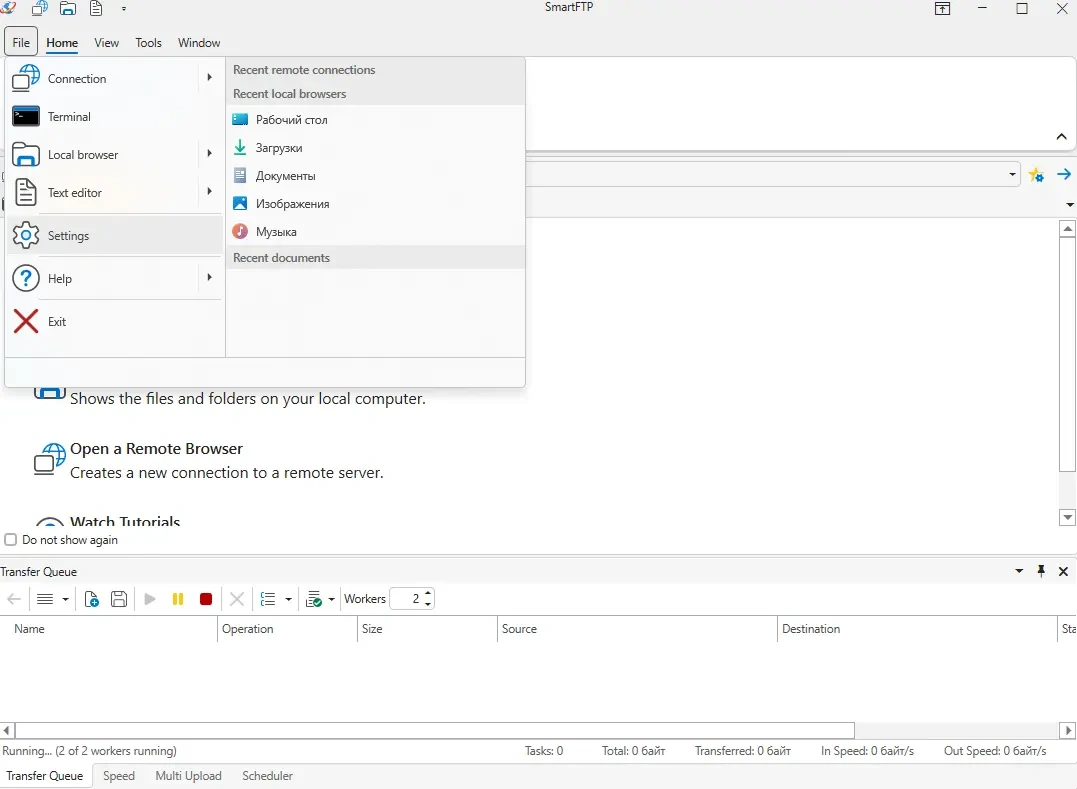Click the Text editor document icon
The width and height of the screenshot is (1077, 789).
[26, 192]
